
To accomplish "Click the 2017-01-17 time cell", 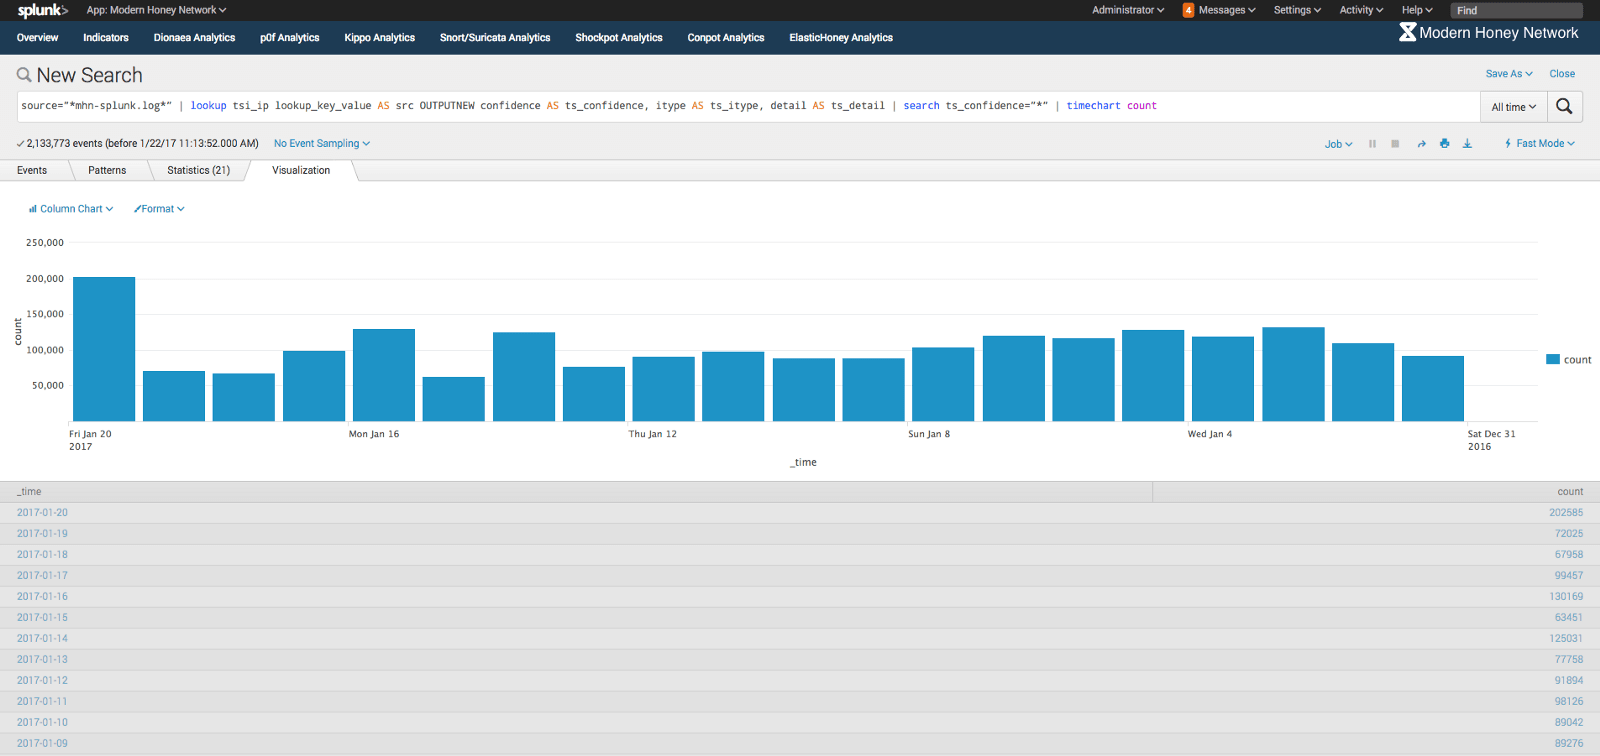I will pyautogui.click(x=42, y=576).
